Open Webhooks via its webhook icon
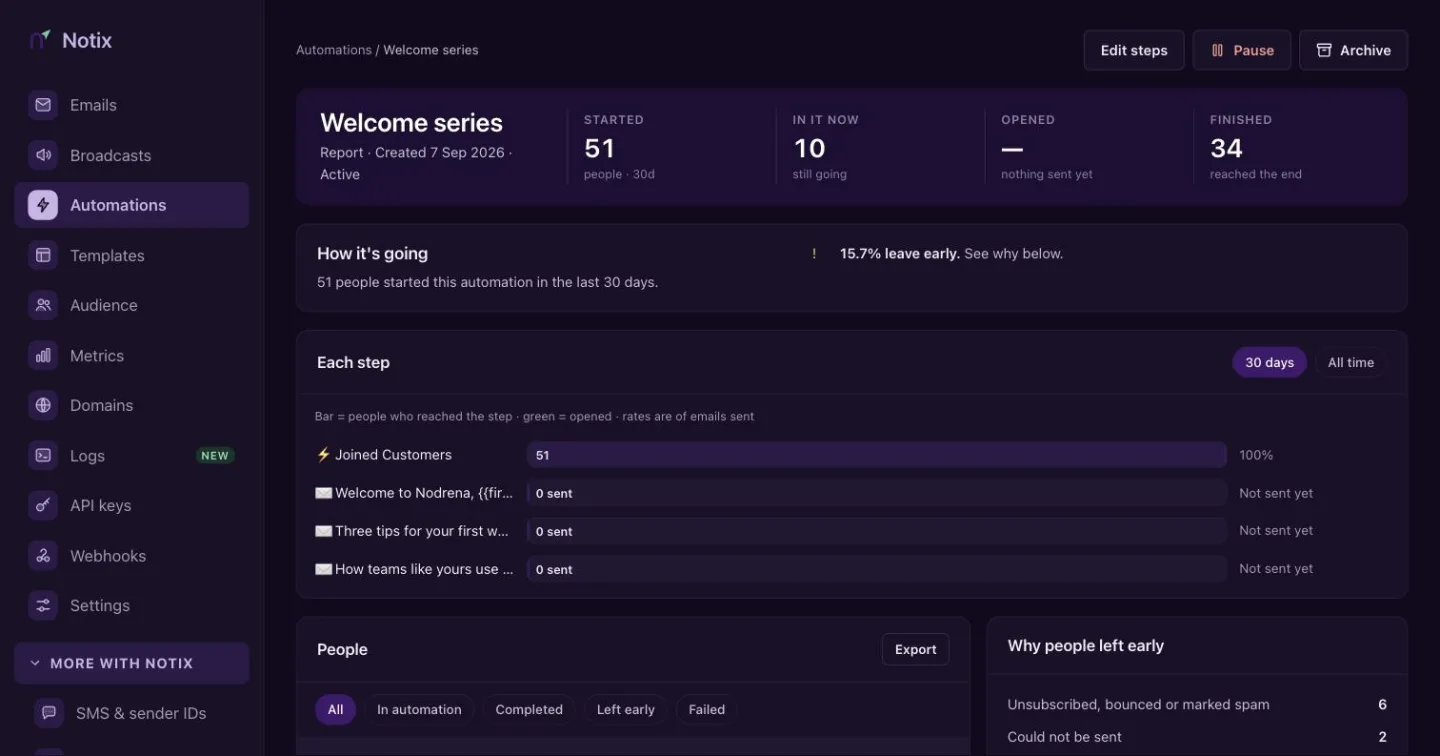The width and height of the screenshot is (1440, 756). [x=43, y=555]
